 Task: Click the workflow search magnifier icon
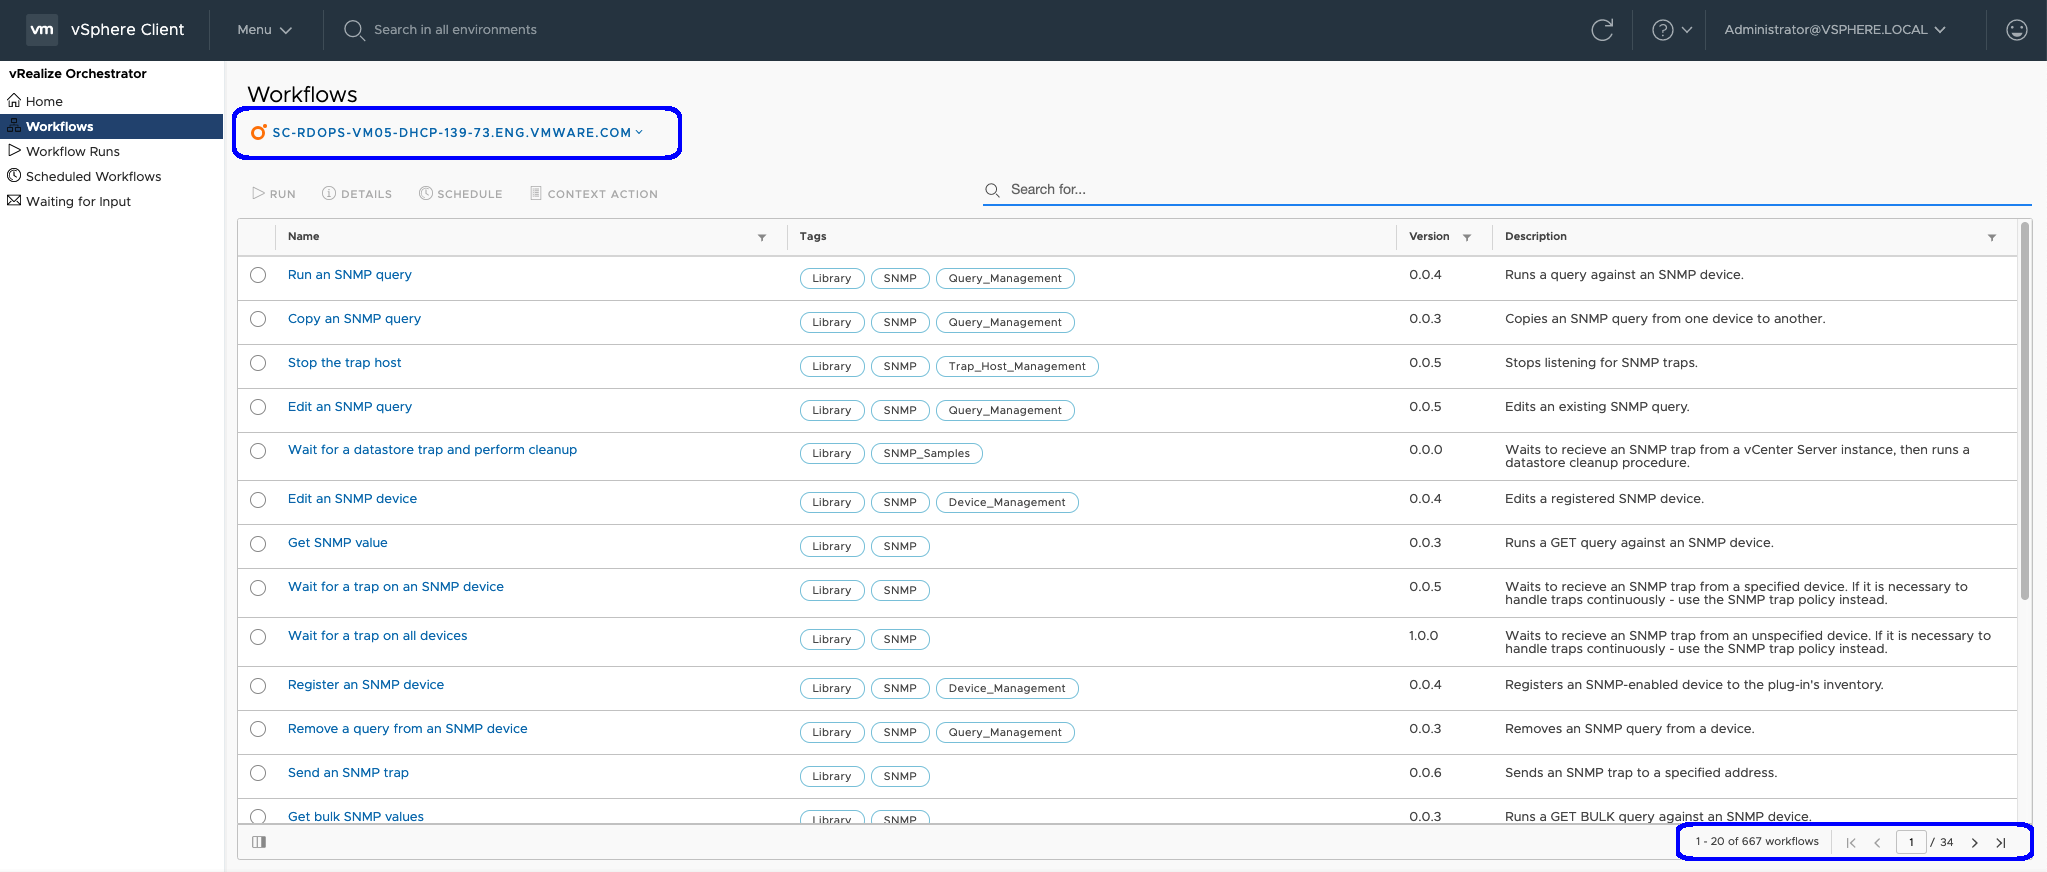pyautogui.click(x=992, y=190)
